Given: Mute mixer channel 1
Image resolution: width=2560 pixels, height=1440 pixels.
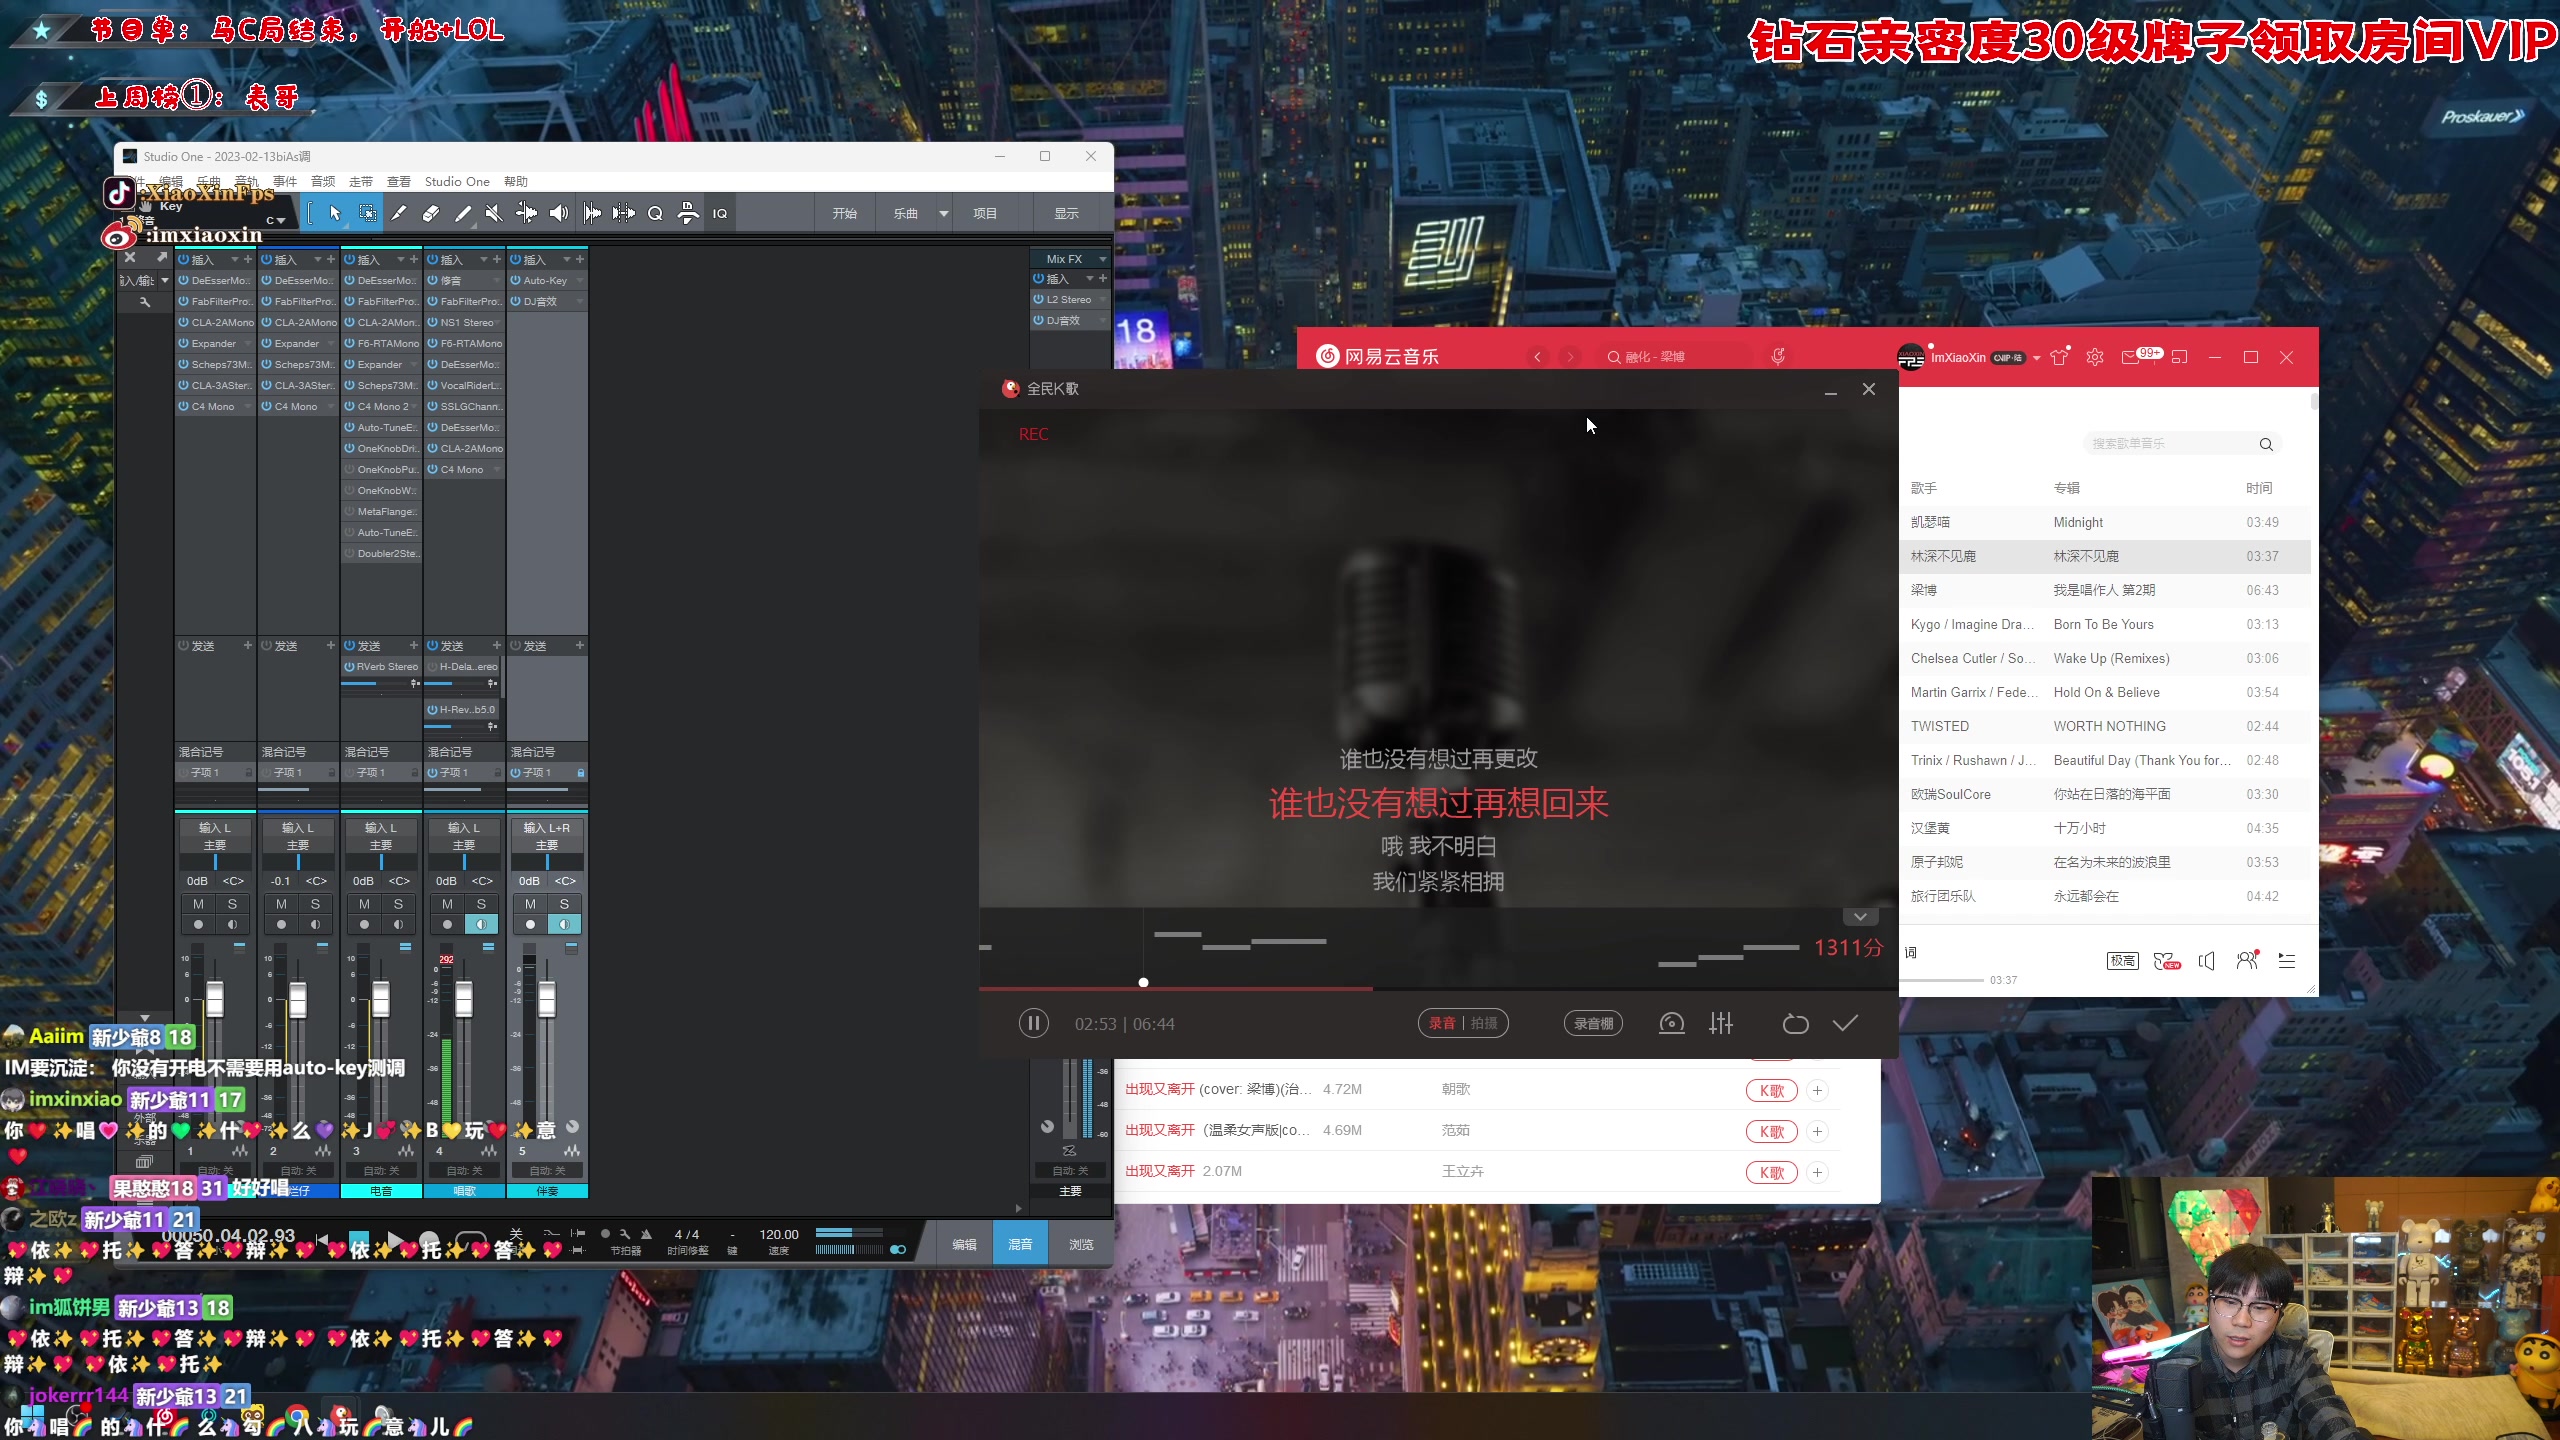Looking at the screenshot, I should 198,904.
